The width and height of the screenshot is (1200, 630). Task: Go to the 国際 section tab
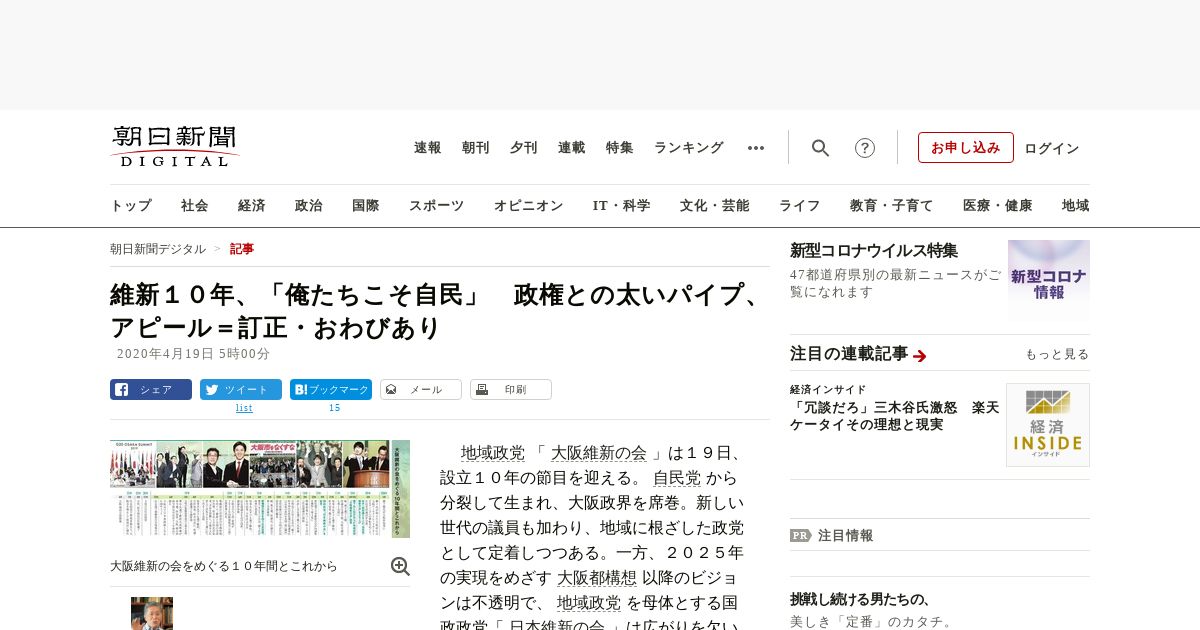[x=366, y=206]
